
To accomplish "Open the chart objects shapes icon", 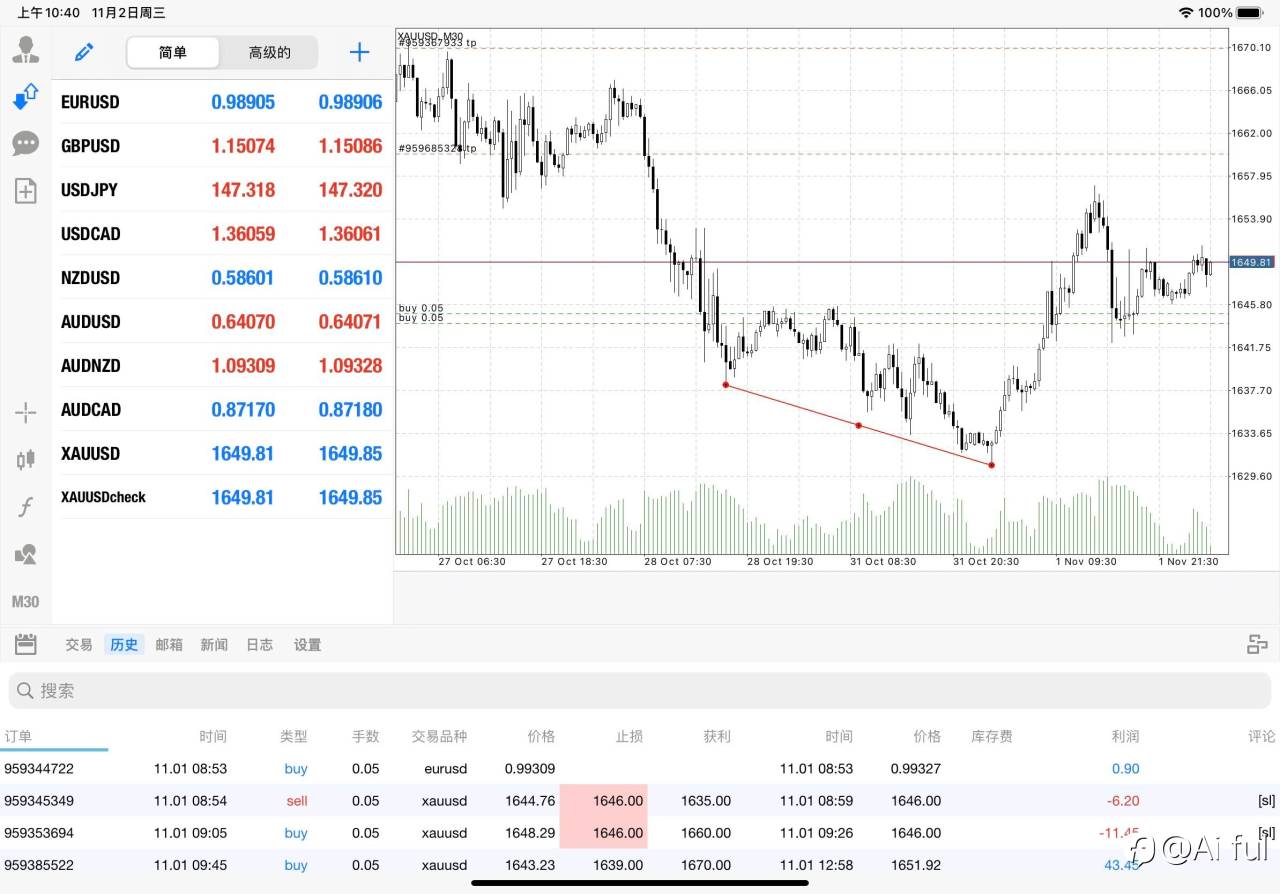I will (x=25, y=554).
